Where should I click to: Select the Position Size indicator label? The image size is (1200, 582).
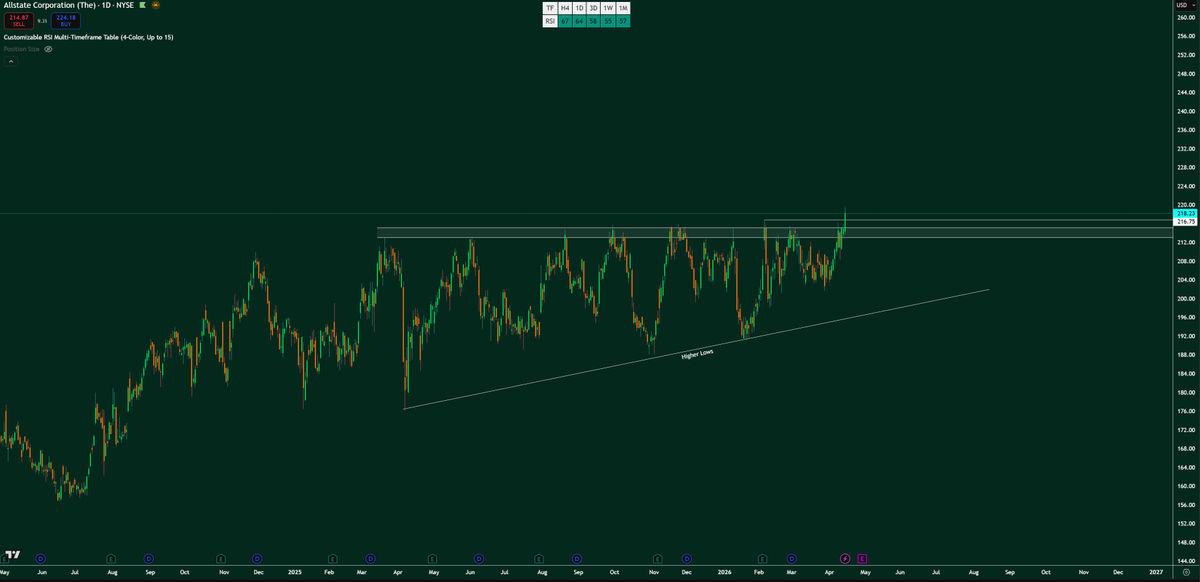pyautogui.click(x=21, y=49)
